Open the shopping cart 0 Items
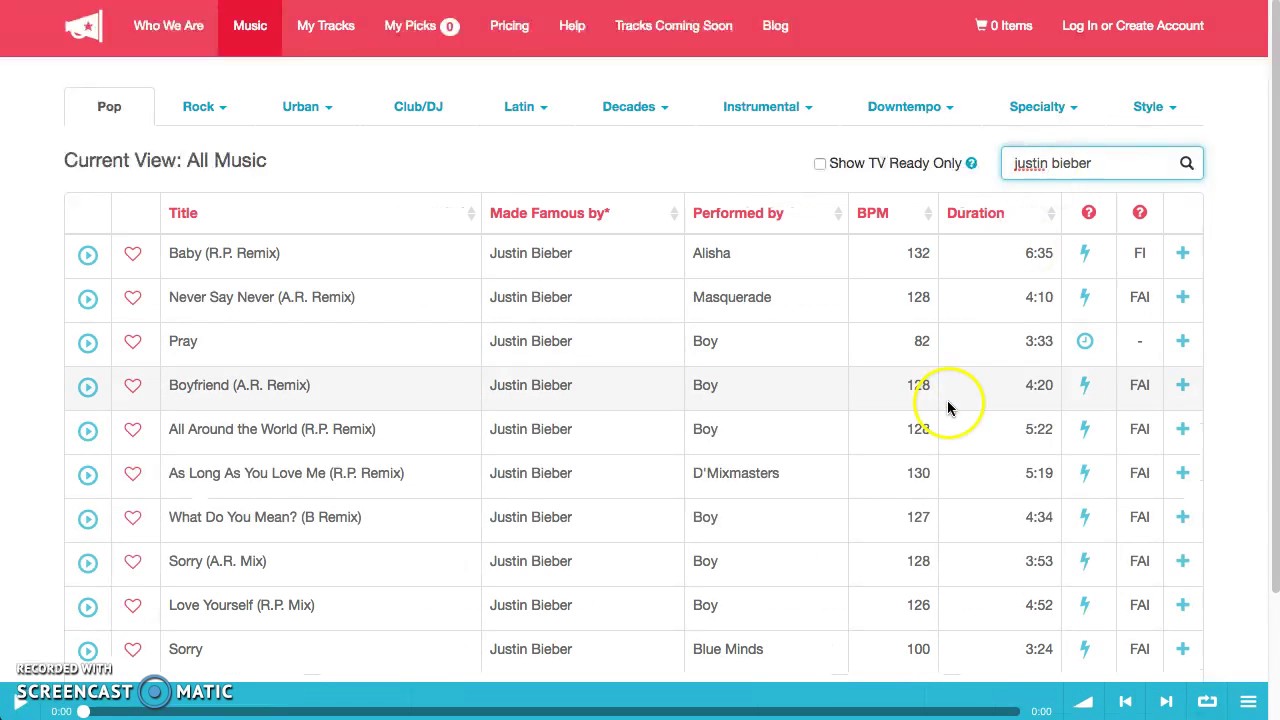 coord(1004,26)
